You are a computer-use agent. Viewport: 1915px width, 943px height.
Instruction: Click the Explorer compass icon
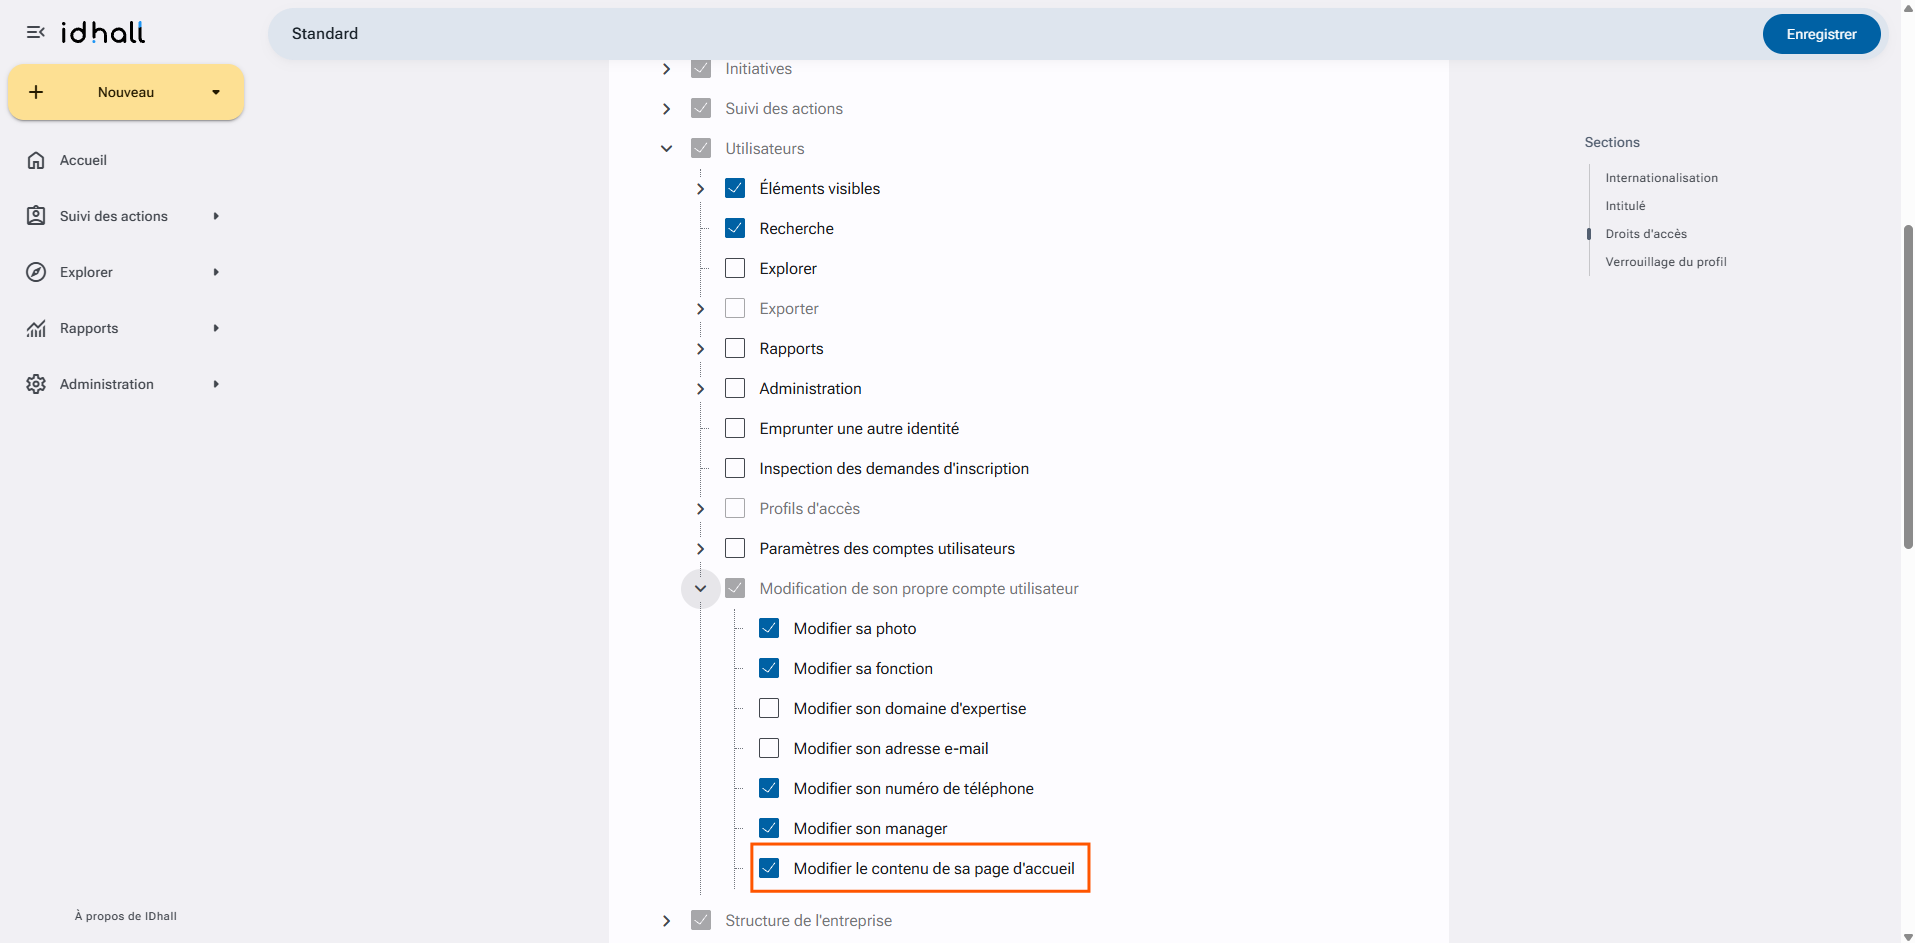(36, 272)
